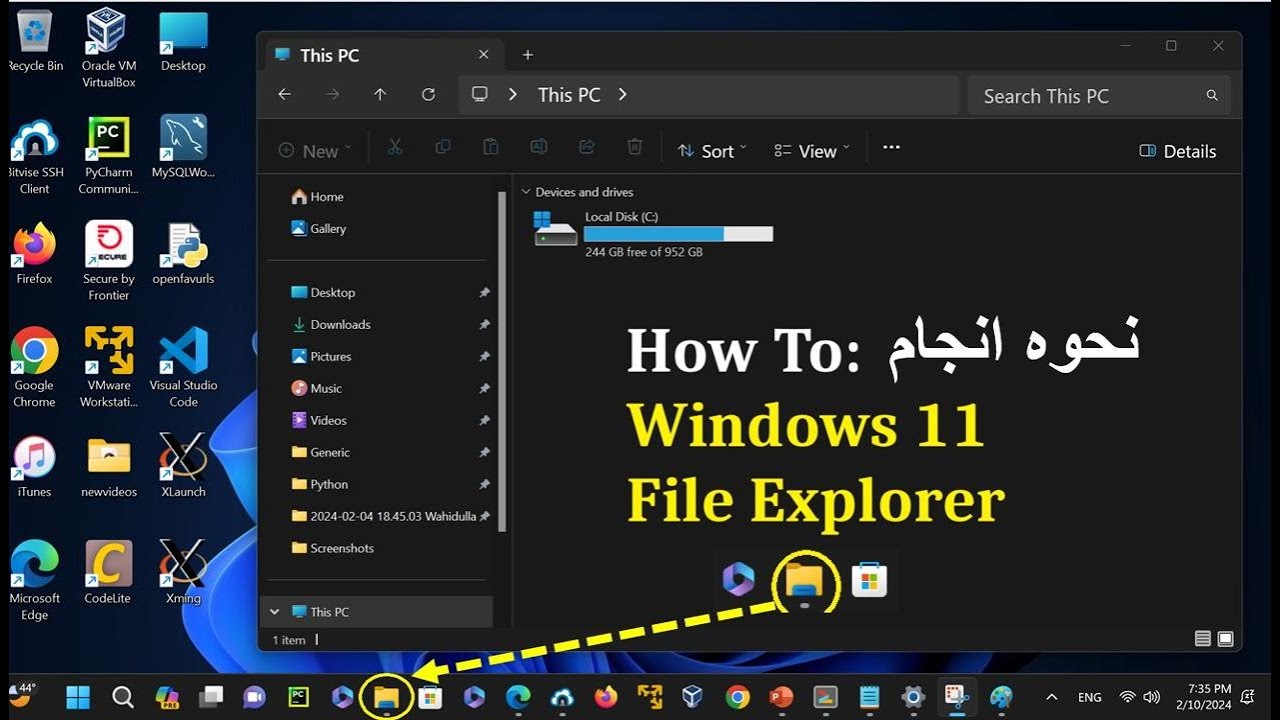Viewport: 1280px width, 720px height.
Task: Select the iTunes desktop icon
Action: (x=34, y=467)
